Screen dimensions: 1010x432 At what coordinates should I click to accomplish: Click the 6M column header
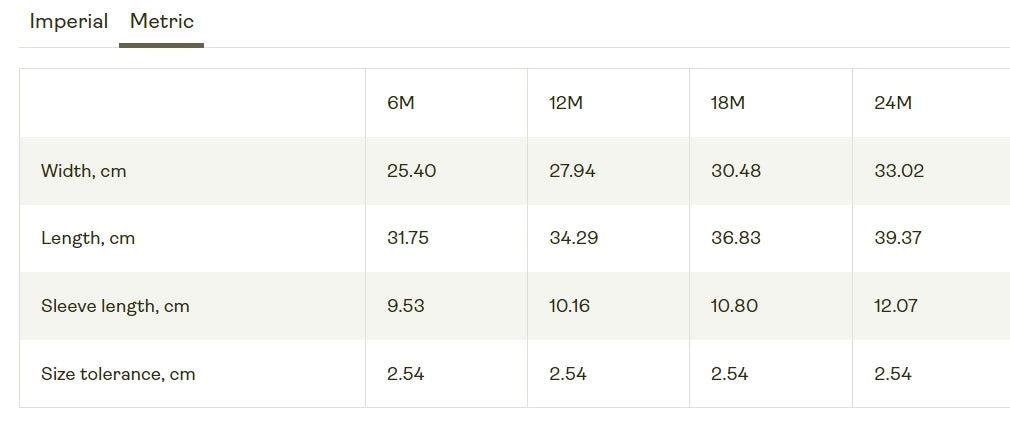tap(401, 103)
